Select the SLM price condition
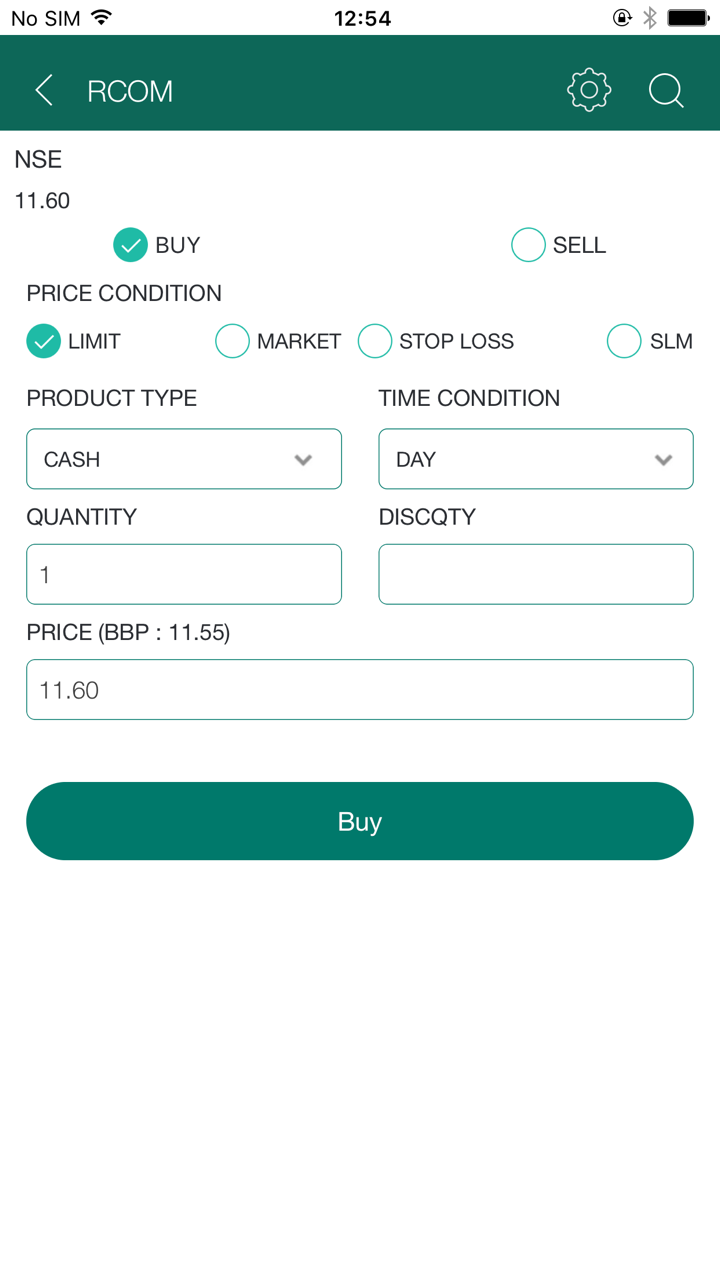 (624, 341)
